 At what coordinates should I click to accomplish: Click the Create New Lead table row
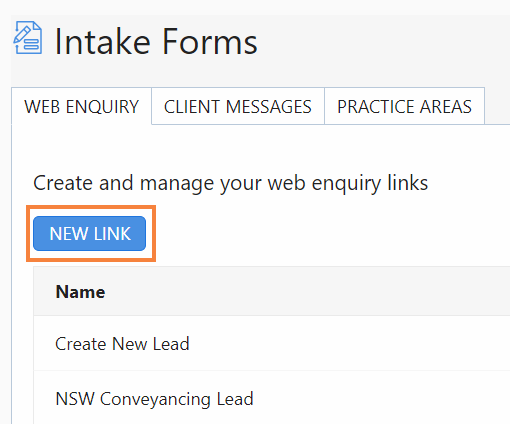tap(272, 343)
